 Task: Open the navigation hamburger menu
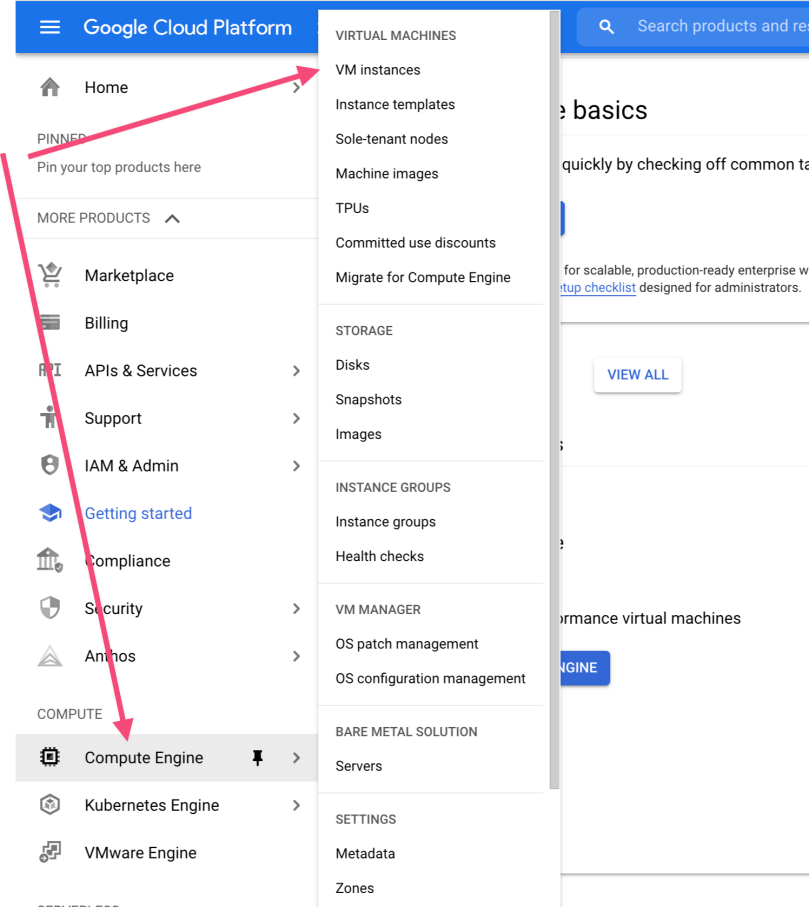48,27
